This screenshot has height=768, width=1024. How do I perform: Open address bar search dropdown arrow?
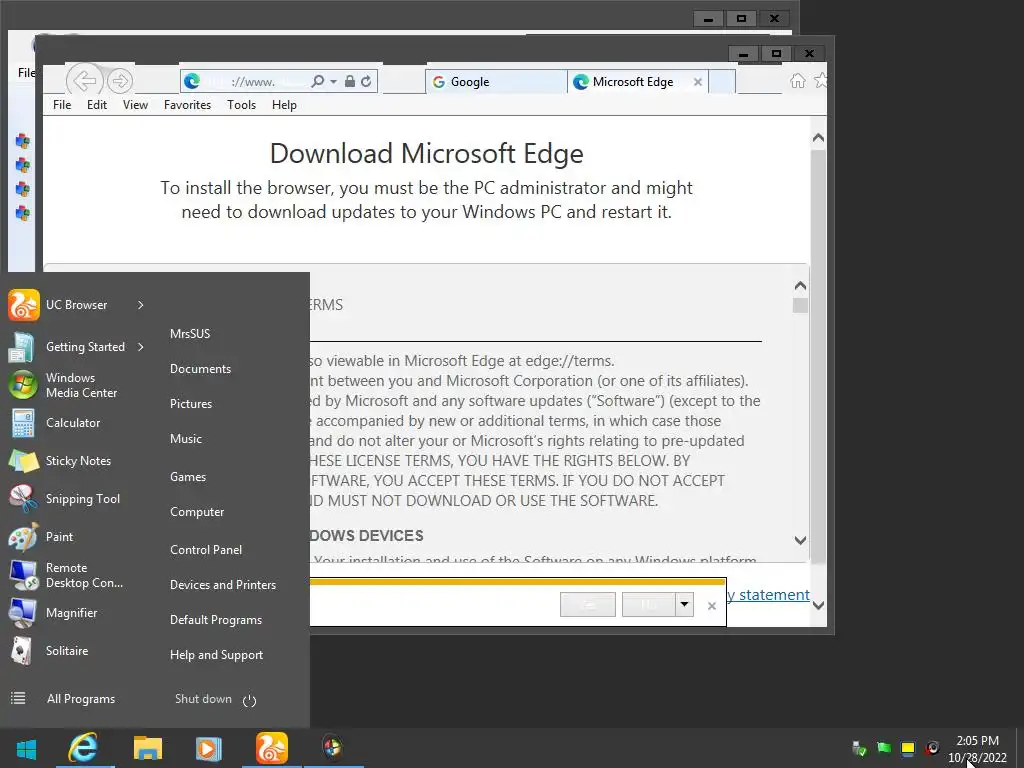point(333,82)
